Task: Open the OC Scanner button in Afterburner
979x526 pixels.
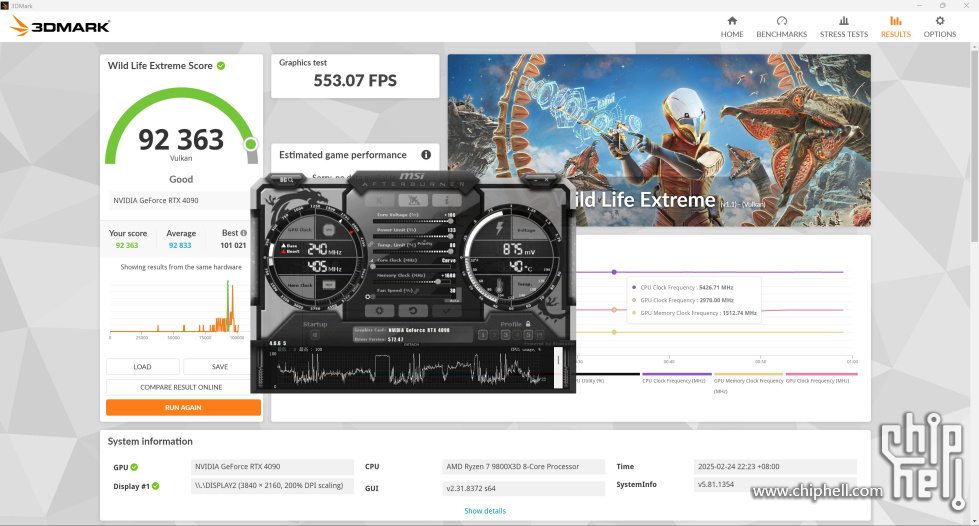Action: click(x=286, y=180)
